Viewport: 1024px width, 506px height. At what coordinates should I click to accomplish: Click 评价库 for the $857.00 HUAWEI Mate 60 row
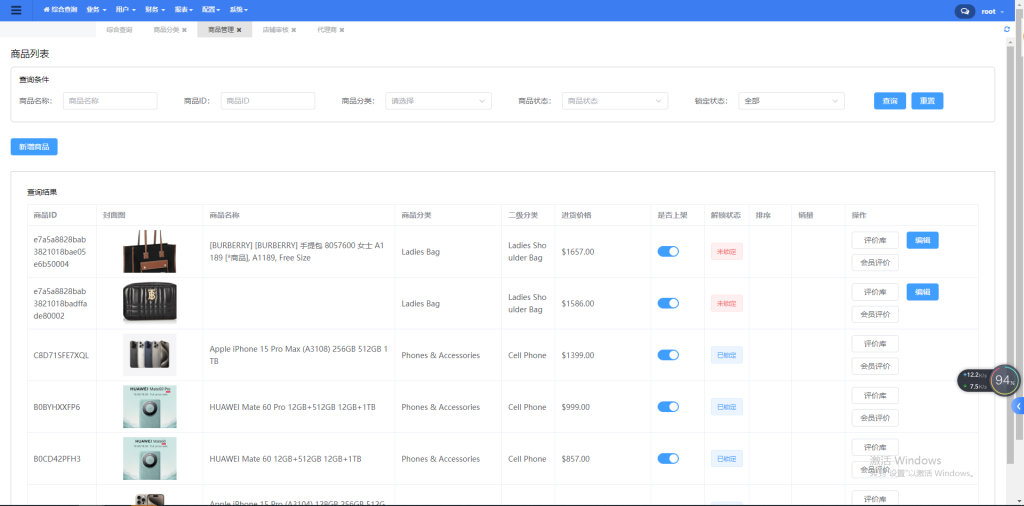[x=875, y=447]
